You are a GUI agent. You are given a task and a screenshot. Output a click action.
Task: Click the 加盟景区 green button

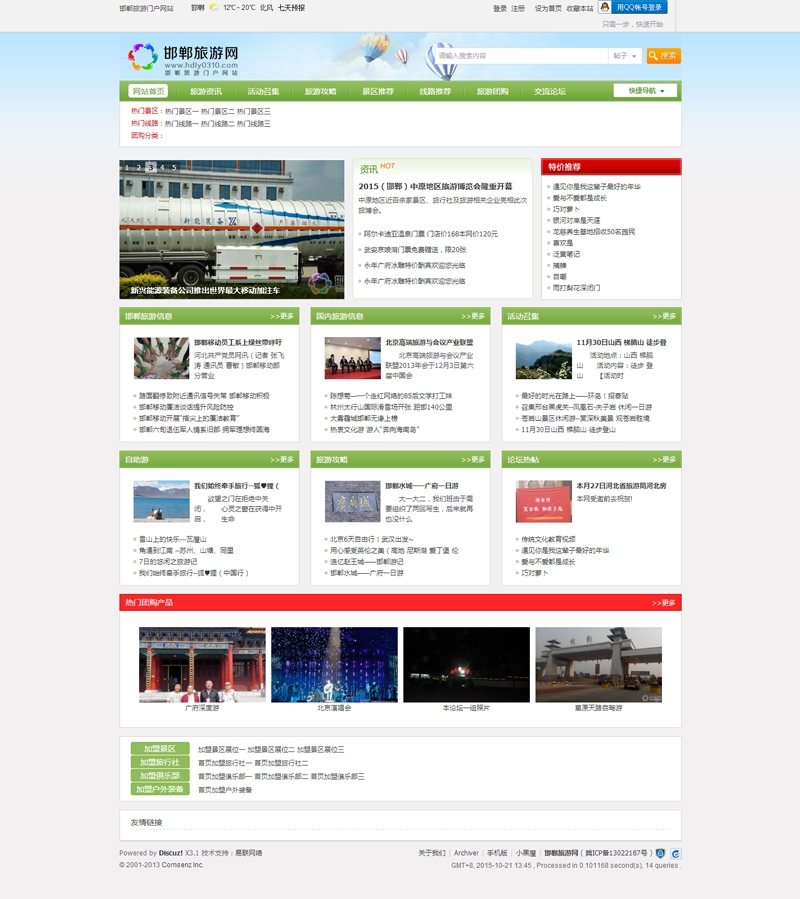click(159, 749)
